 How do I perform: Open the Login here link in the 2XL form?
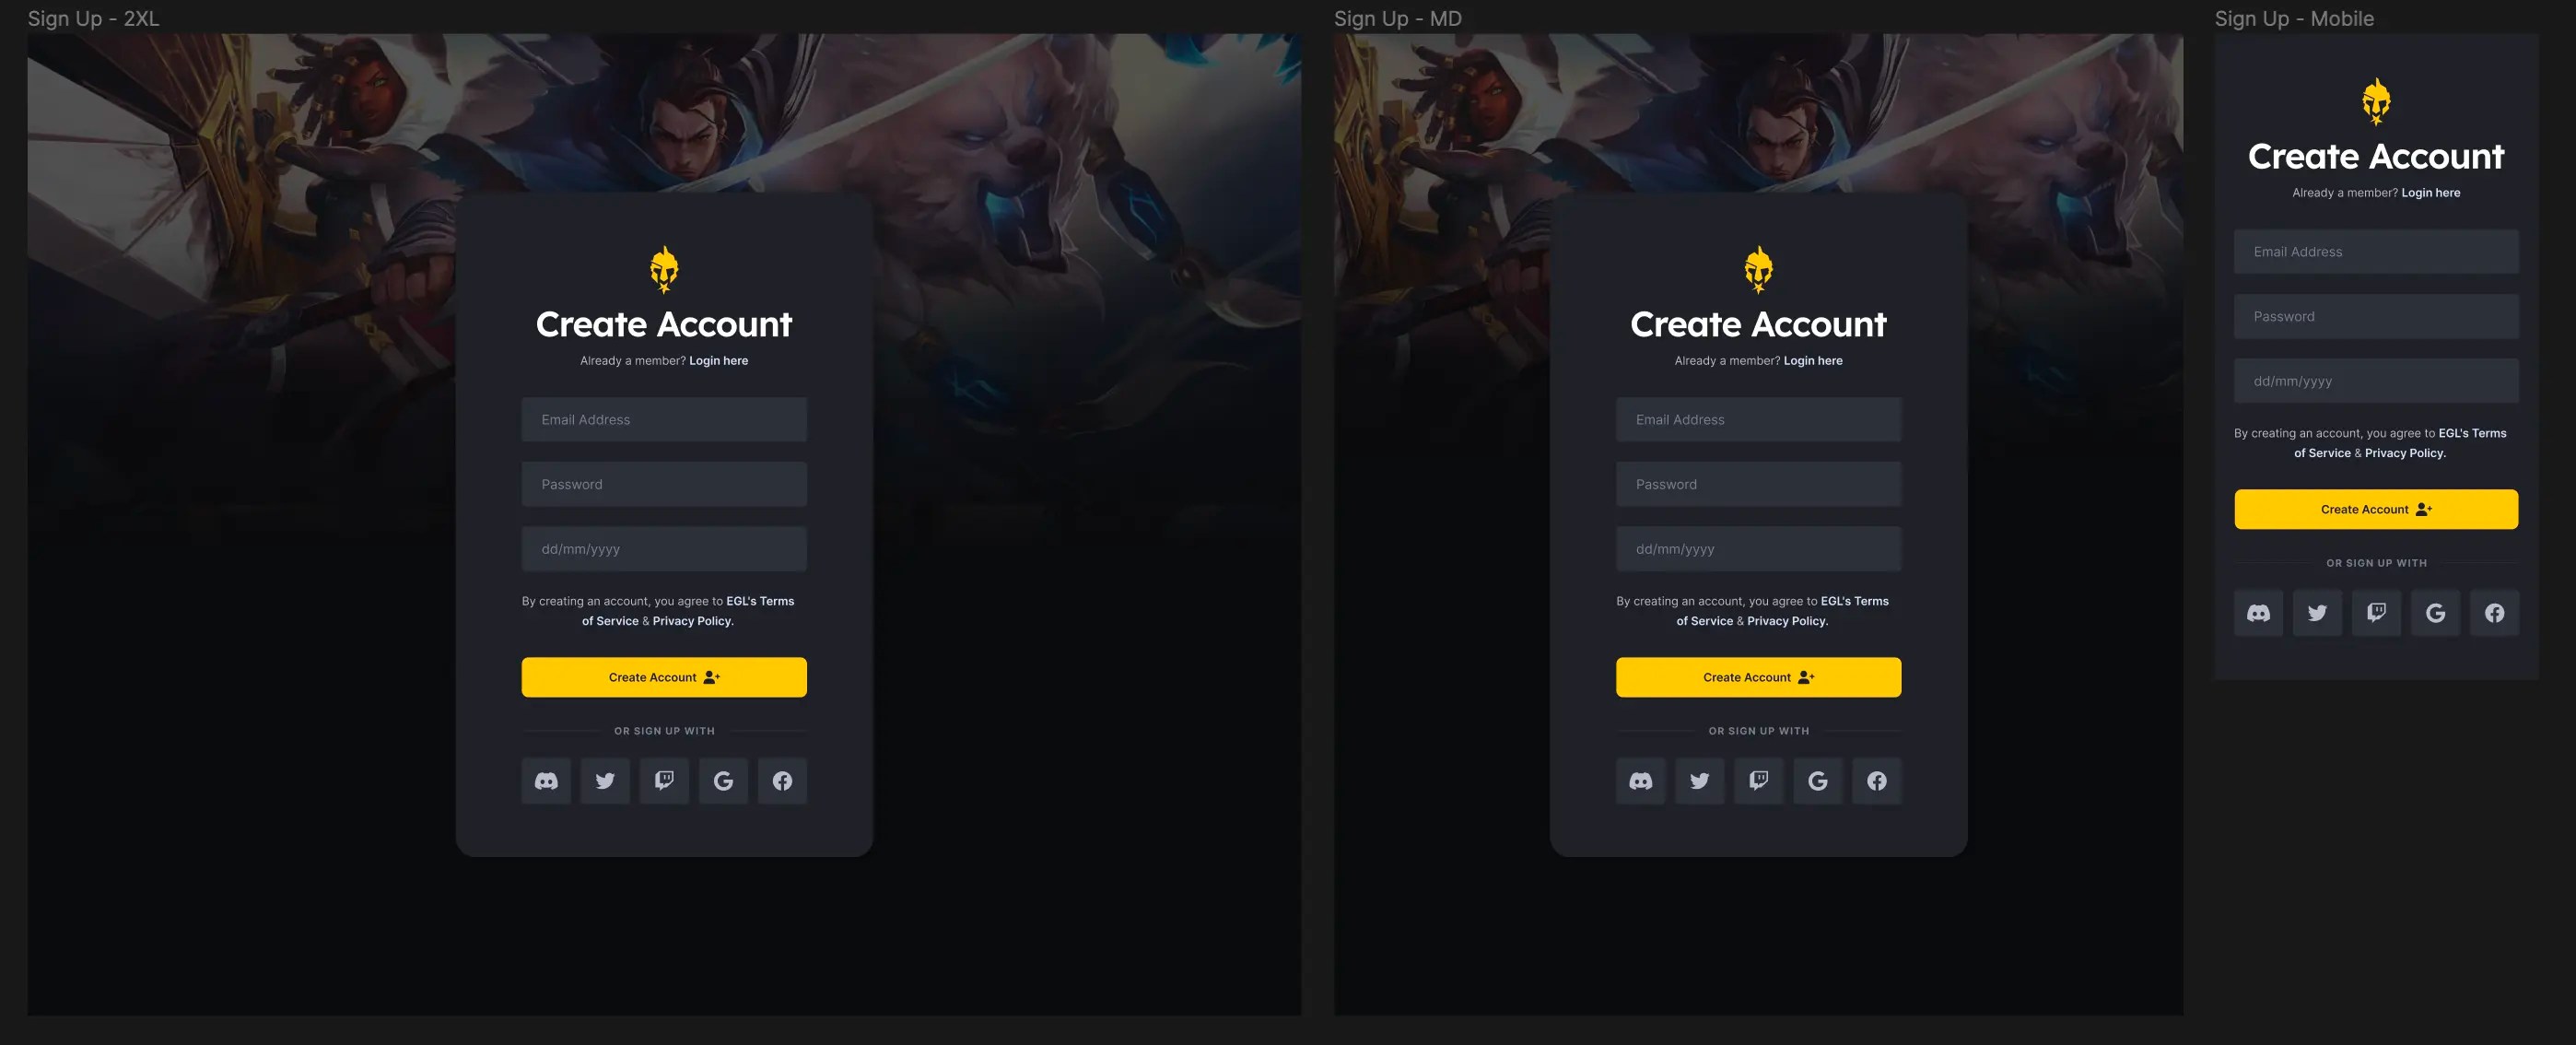718,361
